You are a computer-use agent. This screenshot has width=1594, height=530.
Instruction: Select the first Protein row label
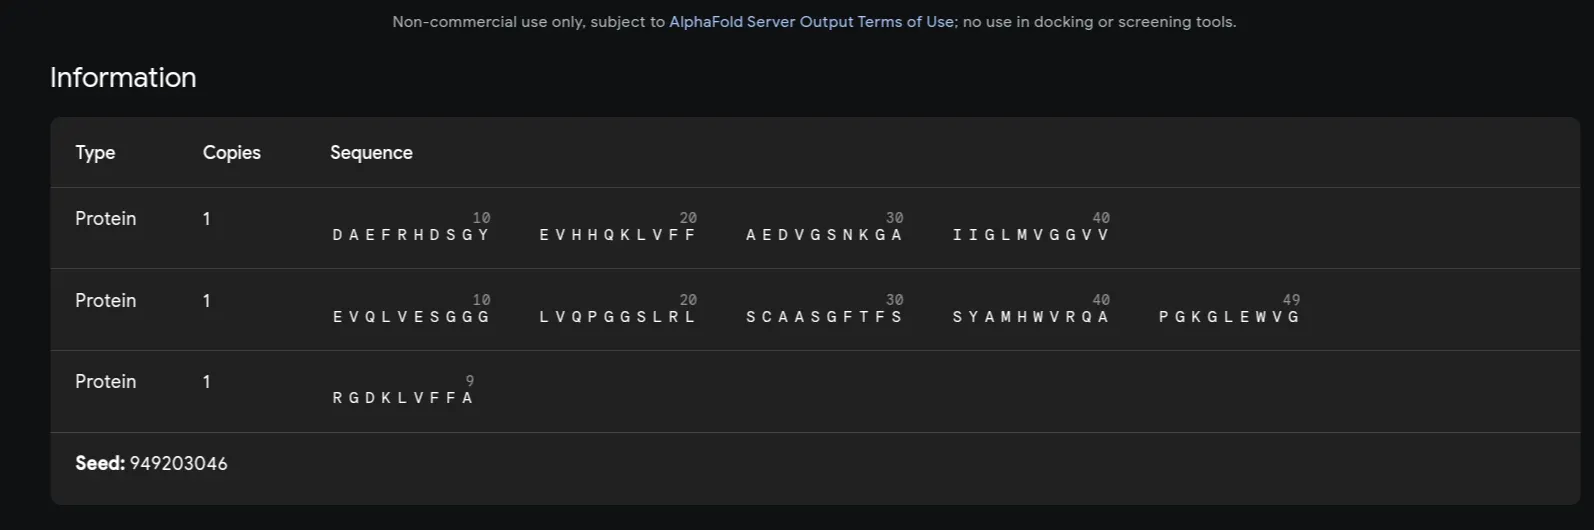[105, 218]
